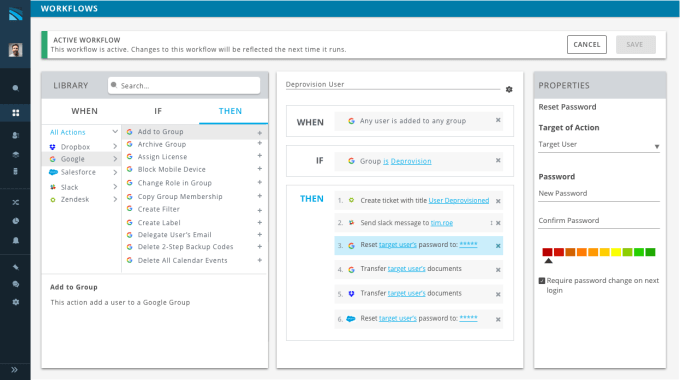The height and width of the screenshot is (380, 680).
Task: Open the workflow shuffle icon in sidebar
Action: click(16, 202)
